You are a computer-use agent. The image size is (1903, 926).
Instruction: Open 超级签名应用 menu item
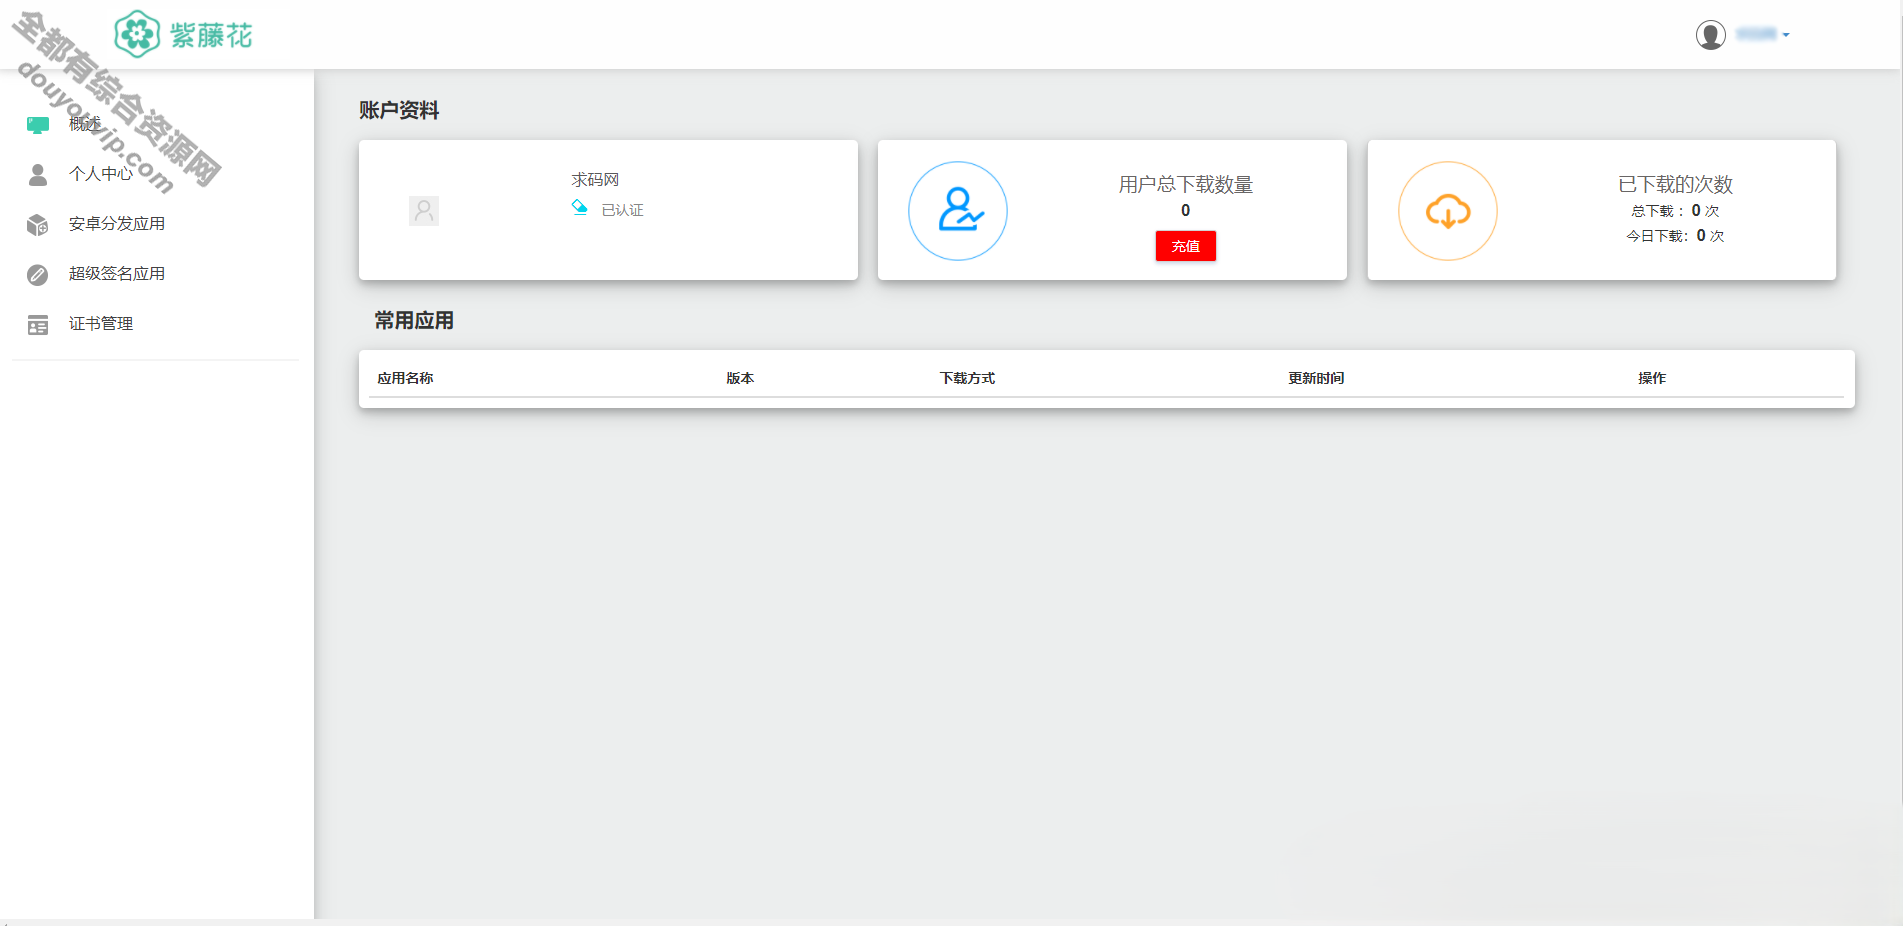click(x=117, y=274)
